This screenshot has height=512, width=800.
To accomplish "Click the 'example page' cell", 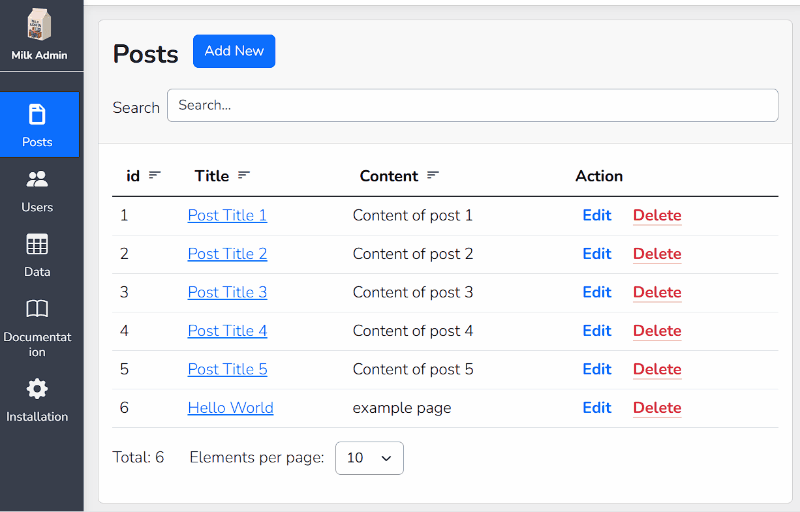I will click(x=402, y=408).
